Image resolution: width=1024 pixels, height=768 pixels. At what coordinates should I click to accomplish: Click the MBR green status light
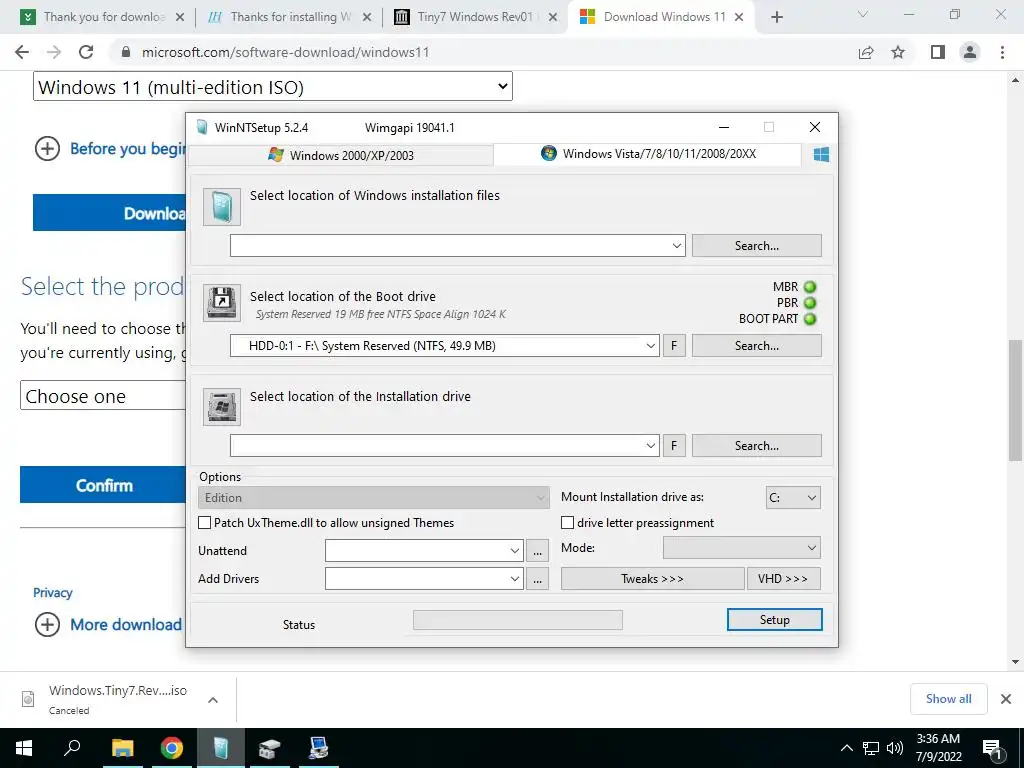(810, 287)
